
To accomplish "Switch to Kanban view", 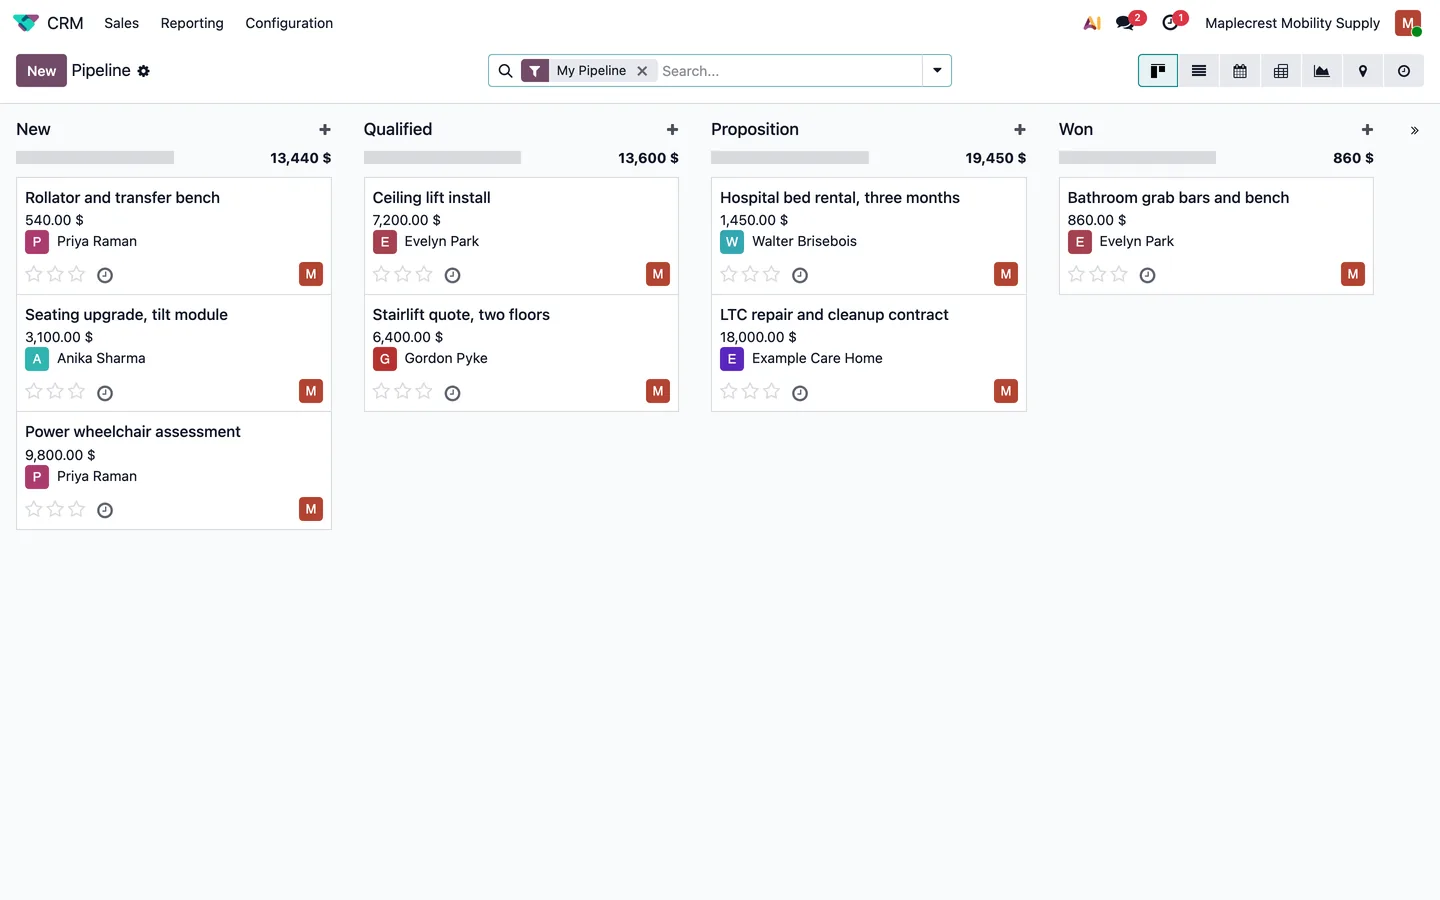I will [1158, 71].
